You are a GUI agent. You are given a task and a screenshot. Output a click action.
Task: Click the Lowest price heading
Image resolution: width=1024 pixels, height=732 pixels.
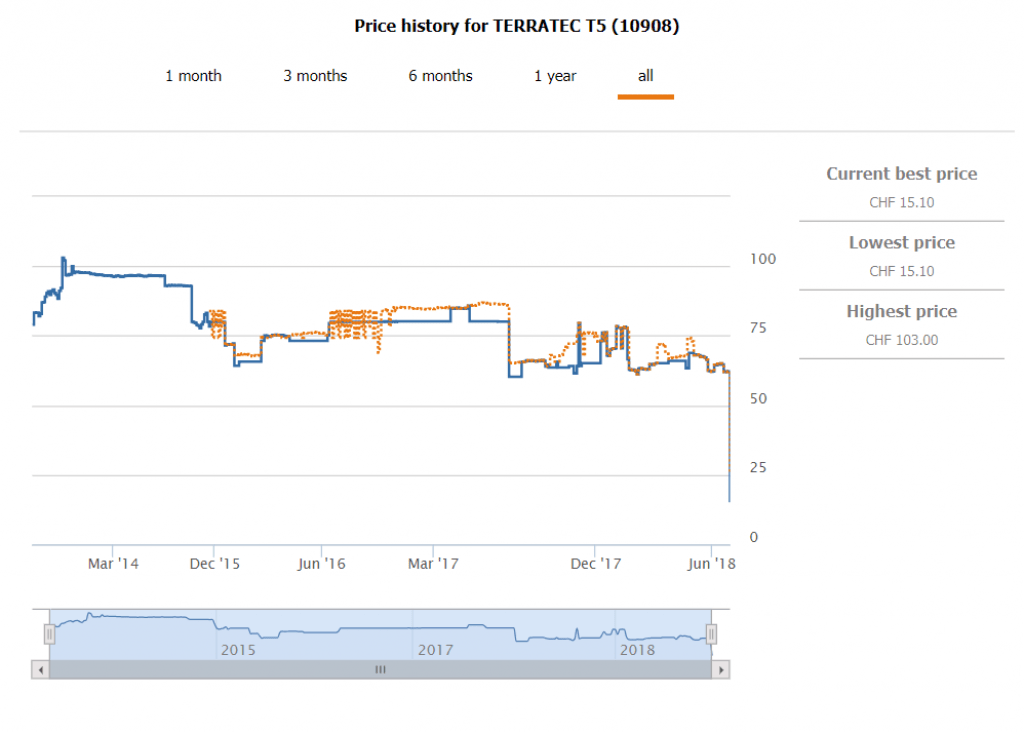[x=901, y=243]
